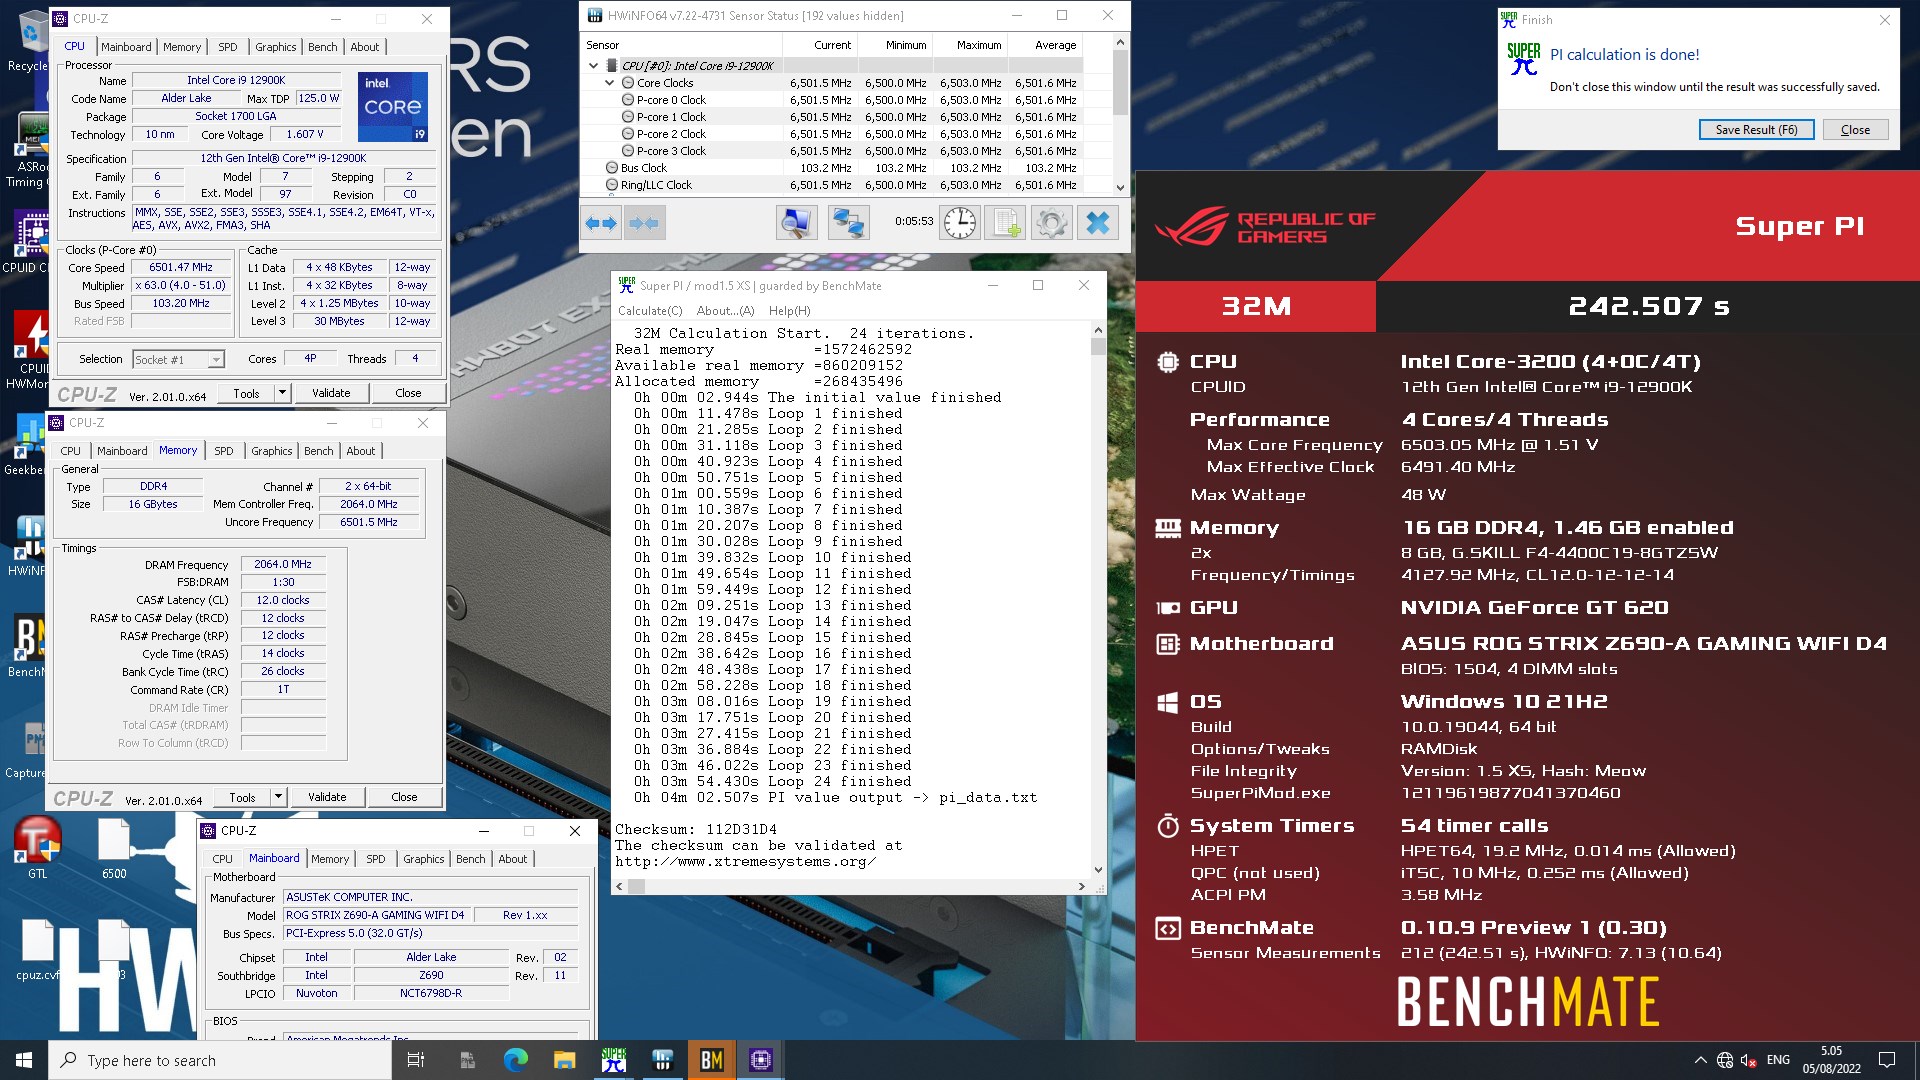Click the ENG language indicator
The image size is (1920, 1080).
coord(1778,1060)
